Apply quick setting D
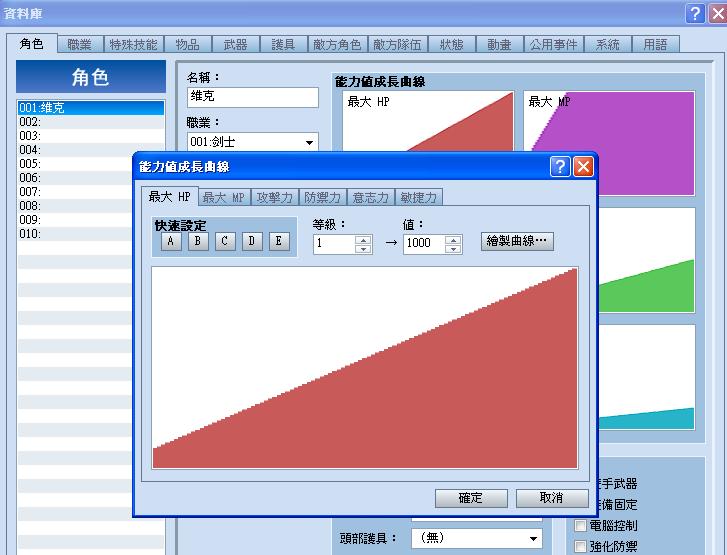 [252, 241]
